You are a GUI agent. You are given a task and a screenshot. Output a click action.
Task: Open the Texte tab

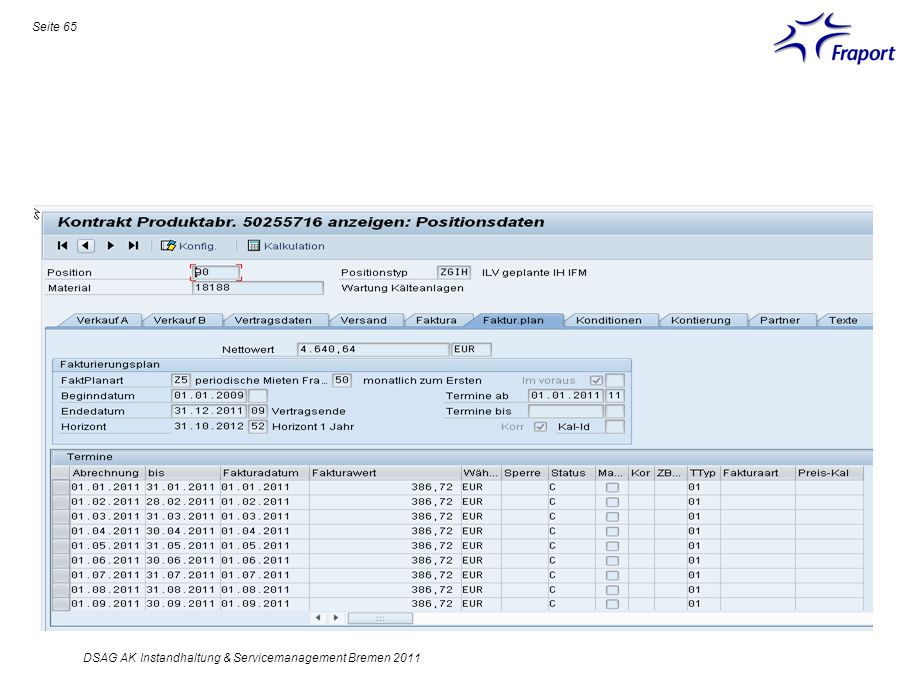coord(843,320)
